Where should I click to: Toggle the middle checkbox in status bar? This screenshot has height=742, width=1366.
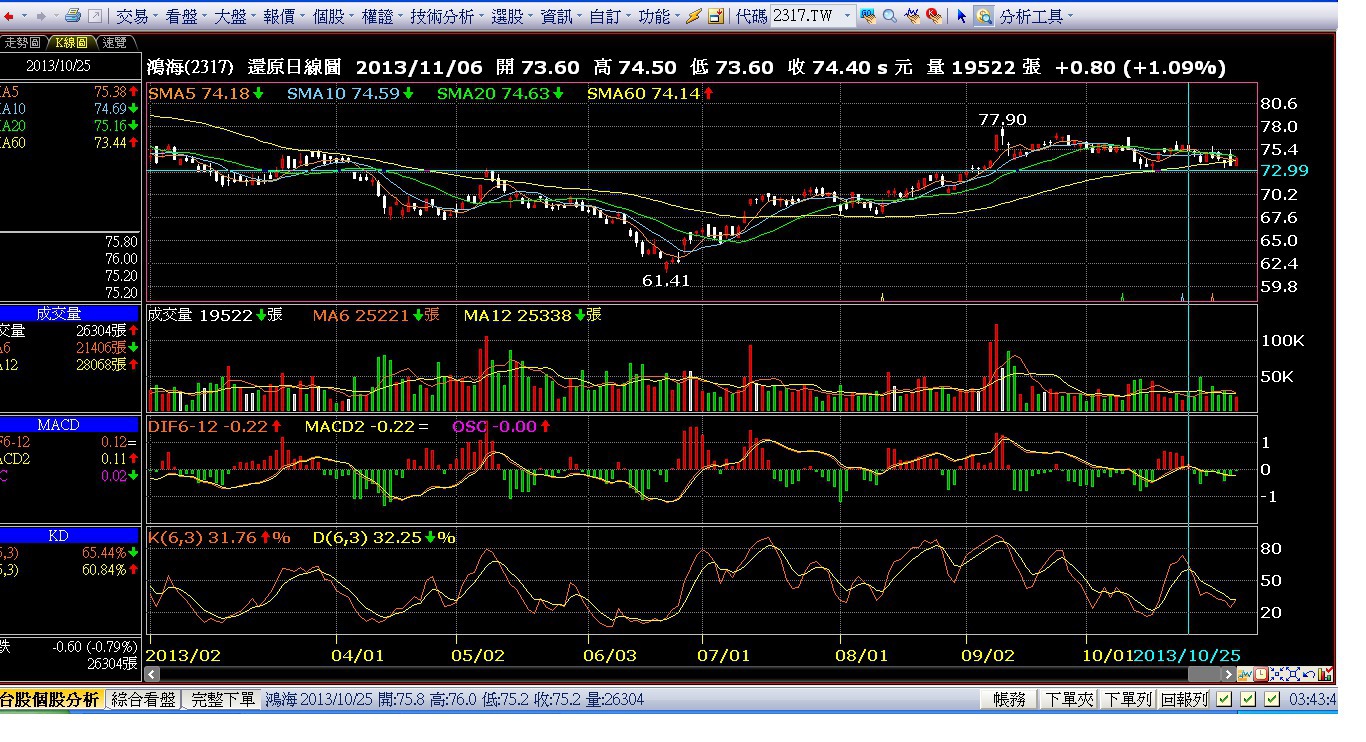[x=1248, y=700]
